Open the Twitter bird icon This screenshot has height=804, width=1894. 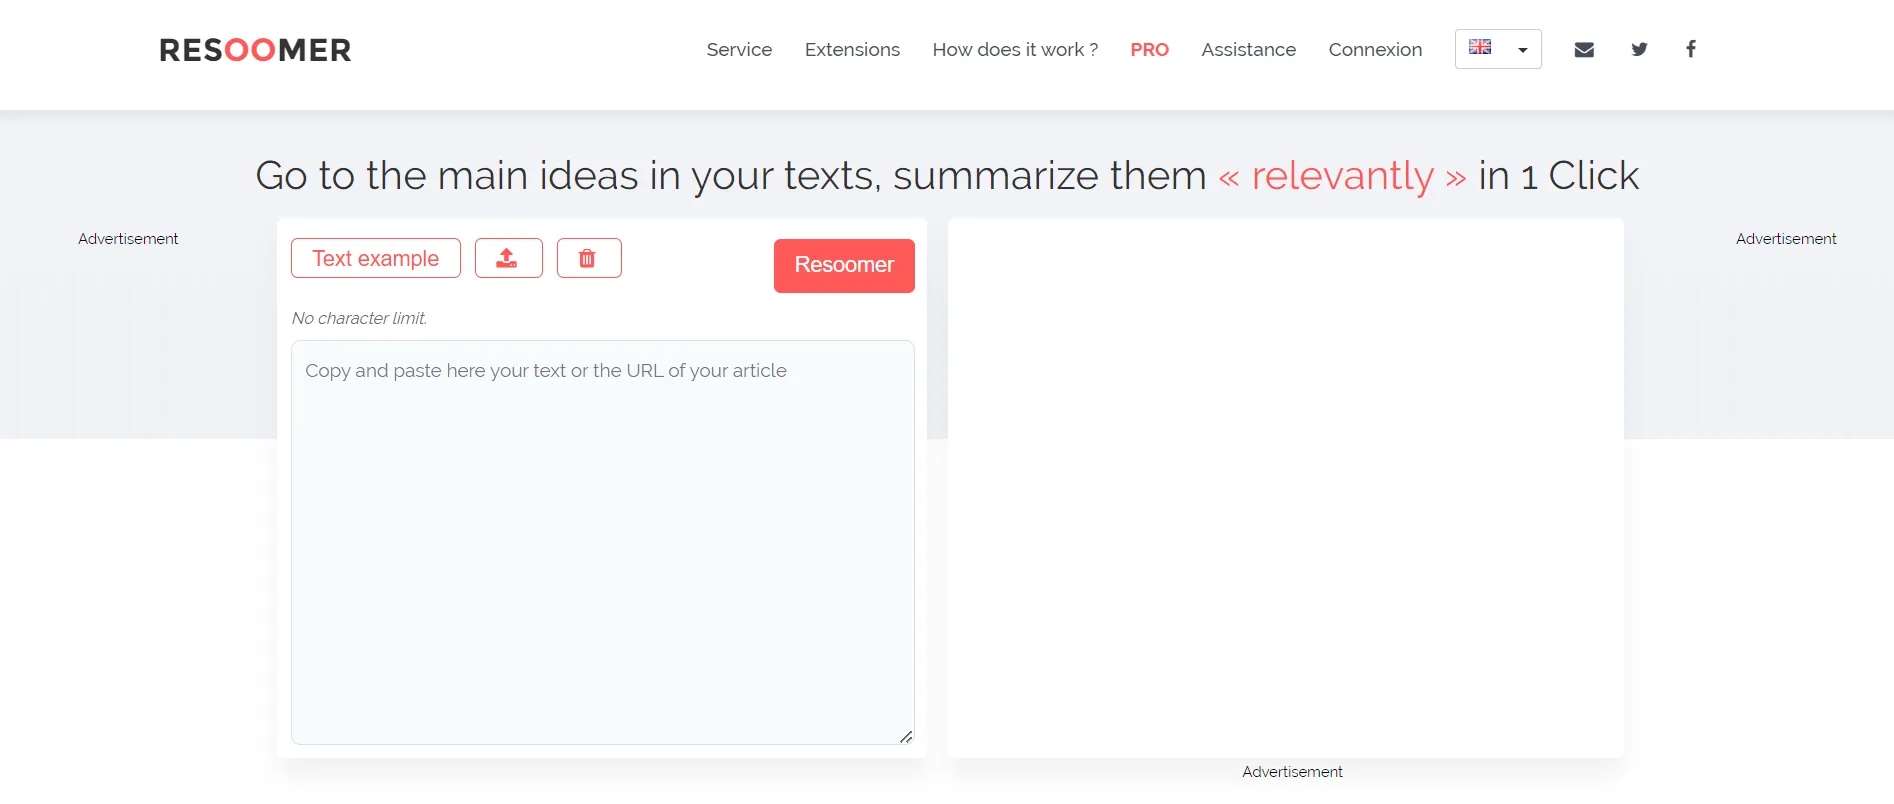pos(1639,49)
